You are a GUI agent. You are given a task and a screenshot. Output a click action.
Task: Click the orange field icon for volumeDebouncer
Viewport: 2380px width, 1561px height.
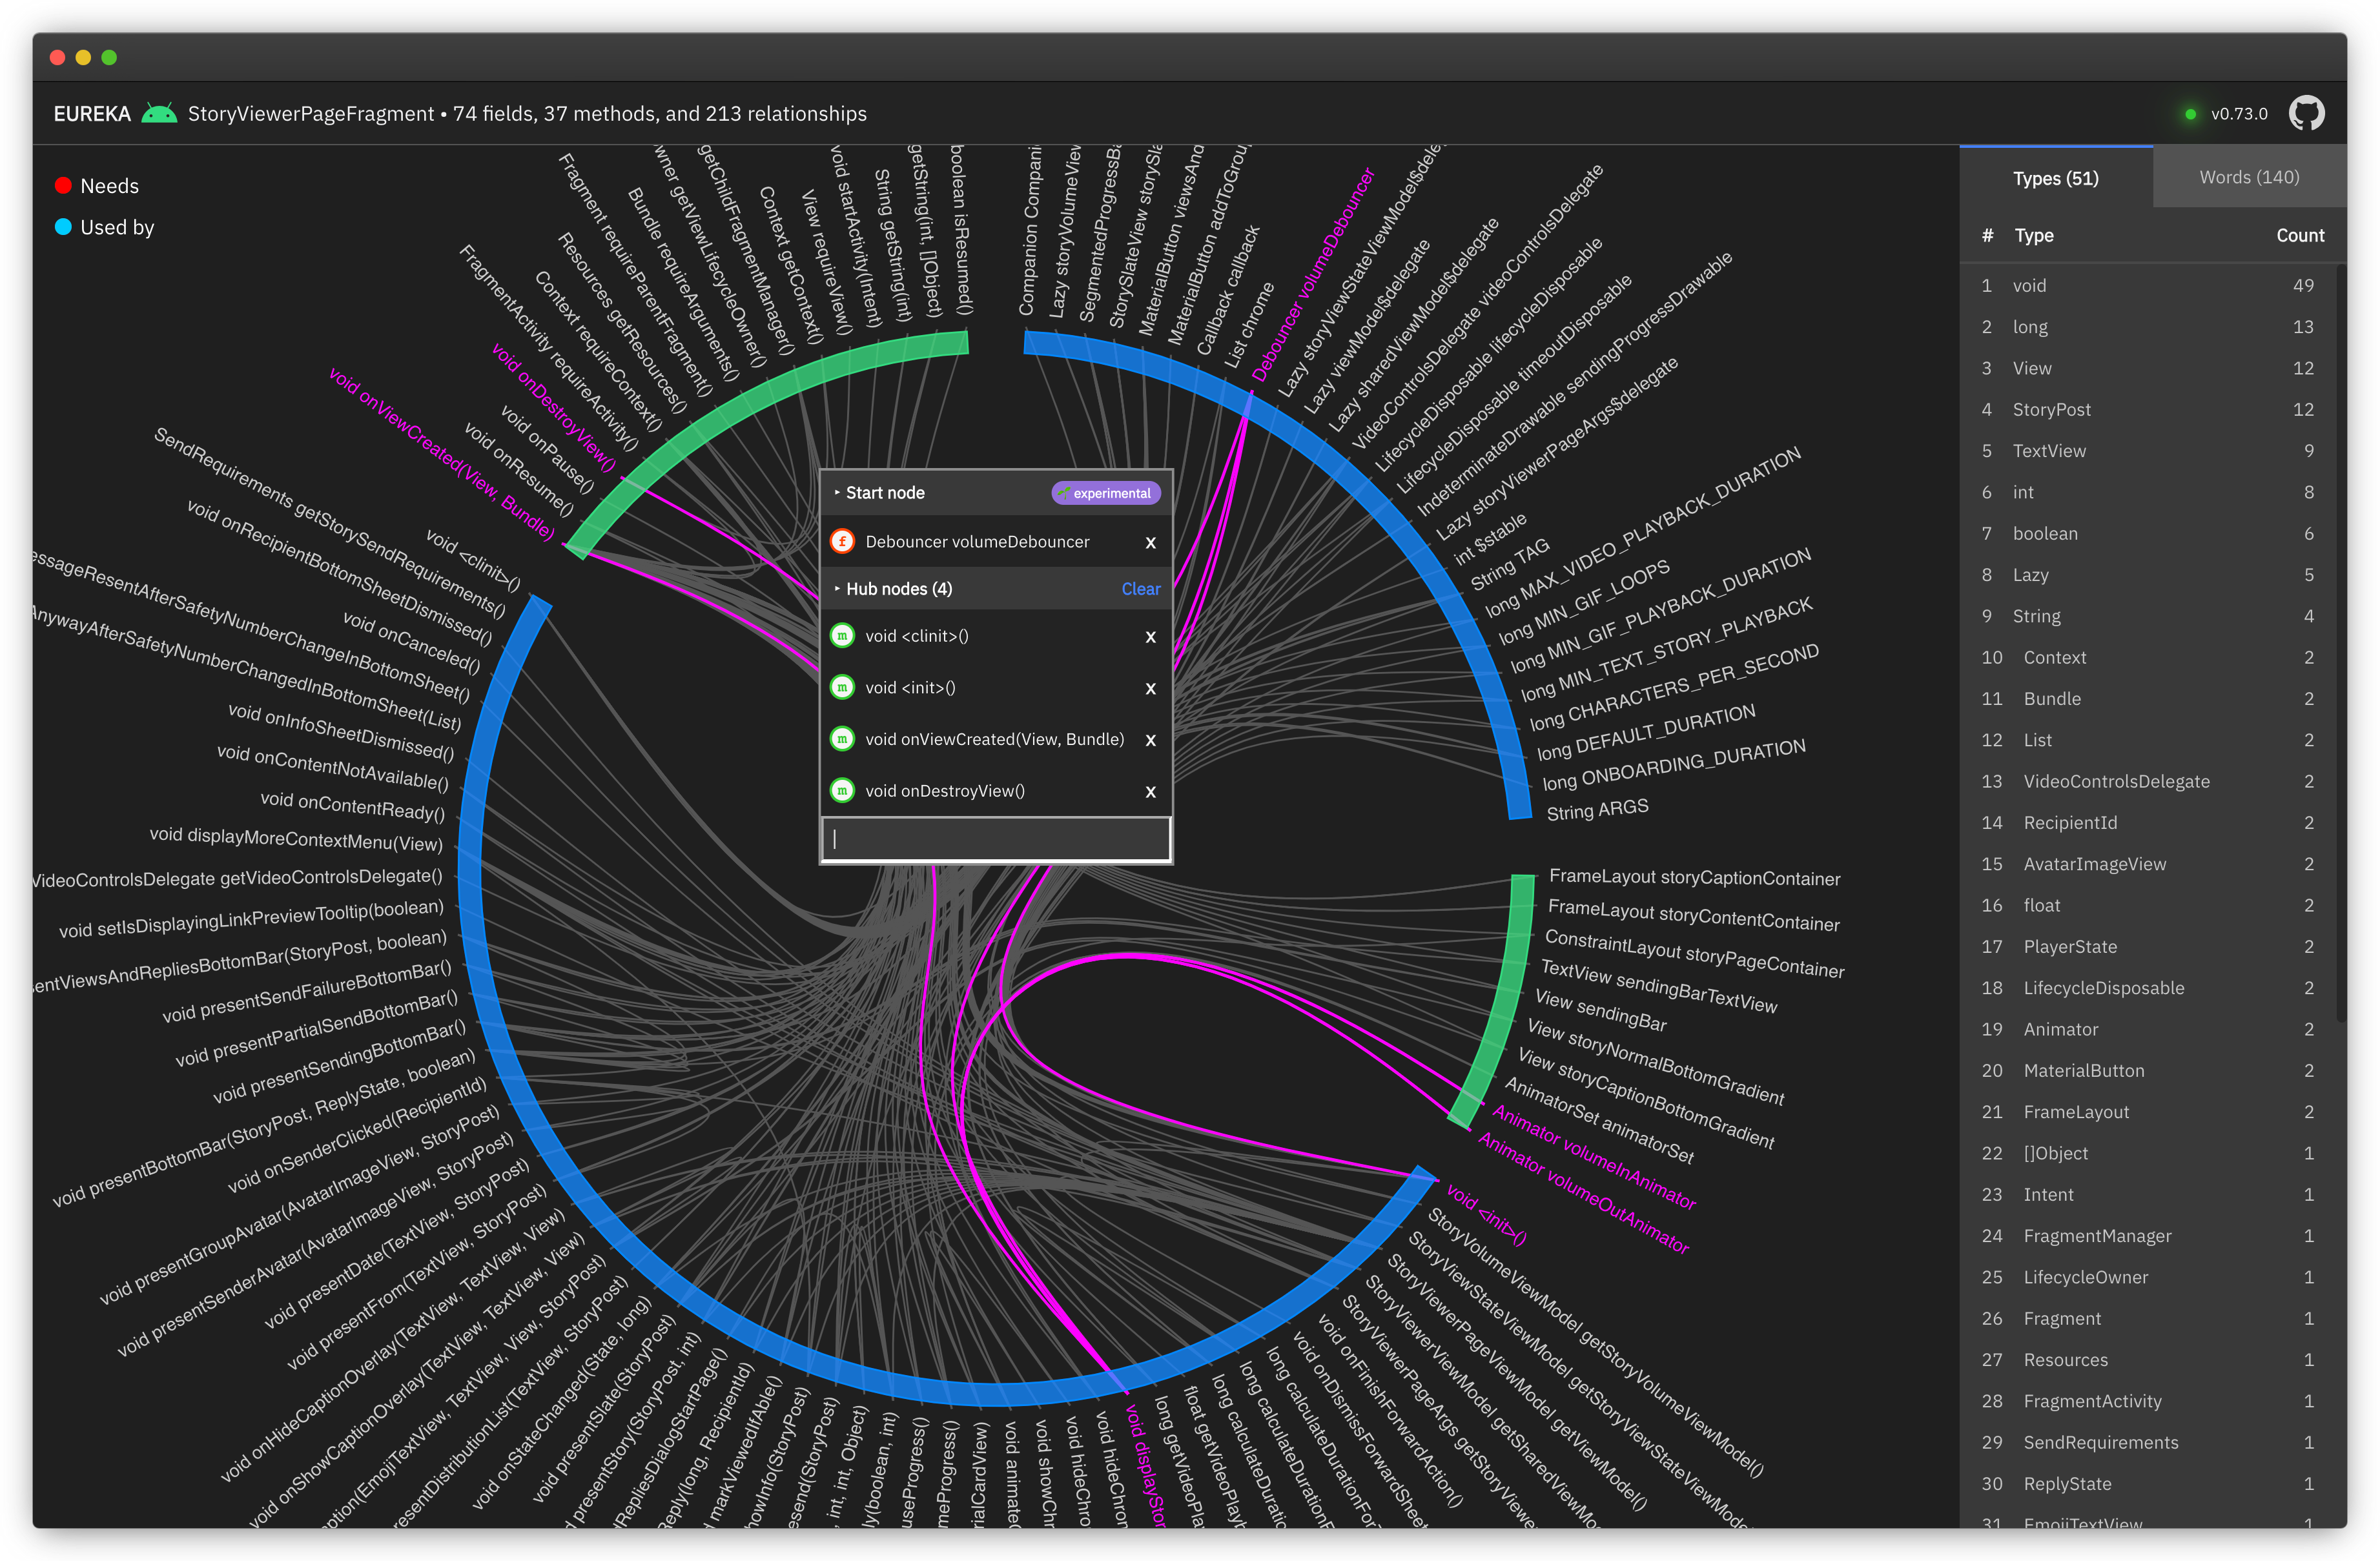842,542
